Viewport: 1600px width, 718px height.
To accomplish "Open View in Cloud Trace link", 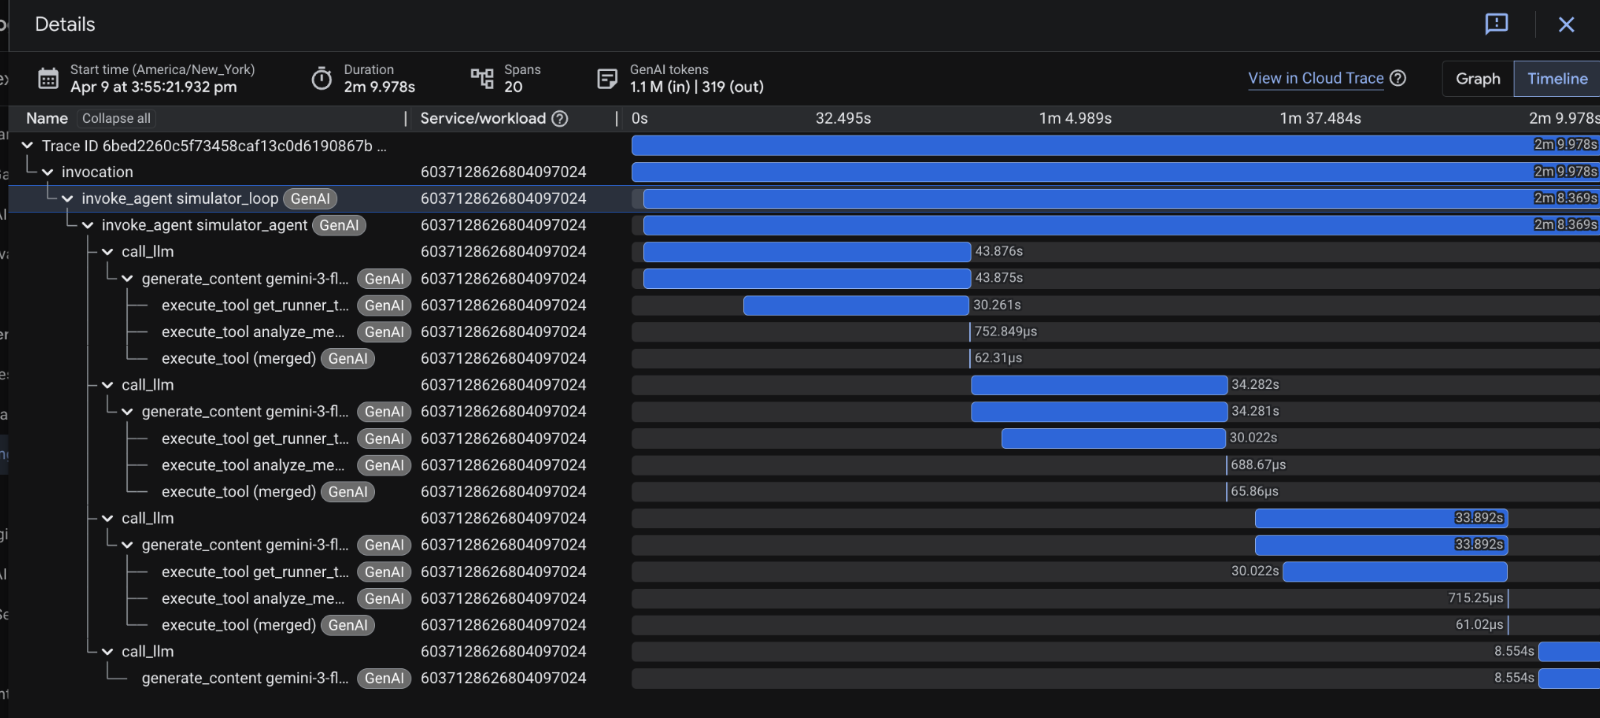I will [1315, 78].
